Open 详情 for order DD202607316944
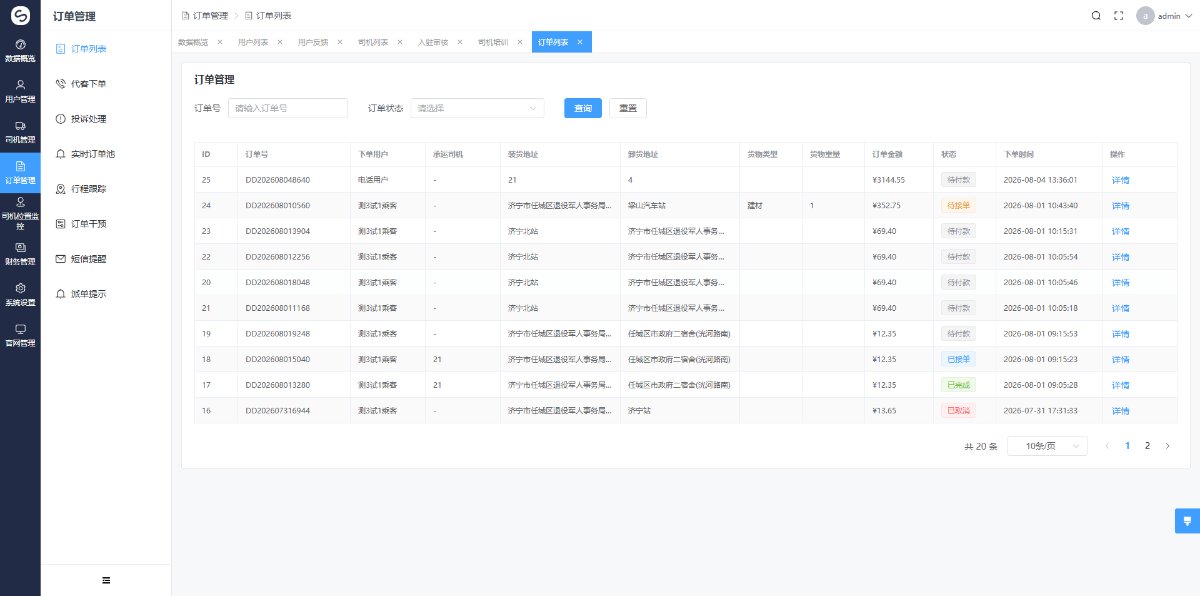The height and width of the screenshot is (596, 1200). click(1120, 410)
